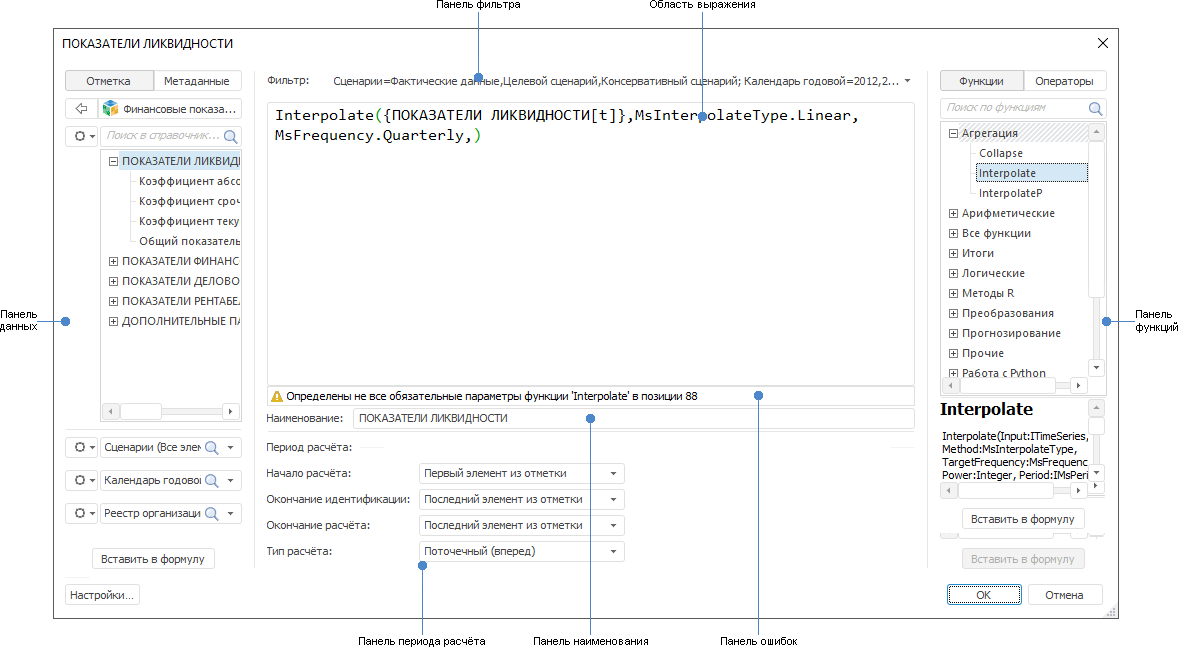Click the gear icon beside справочник search

81,136
